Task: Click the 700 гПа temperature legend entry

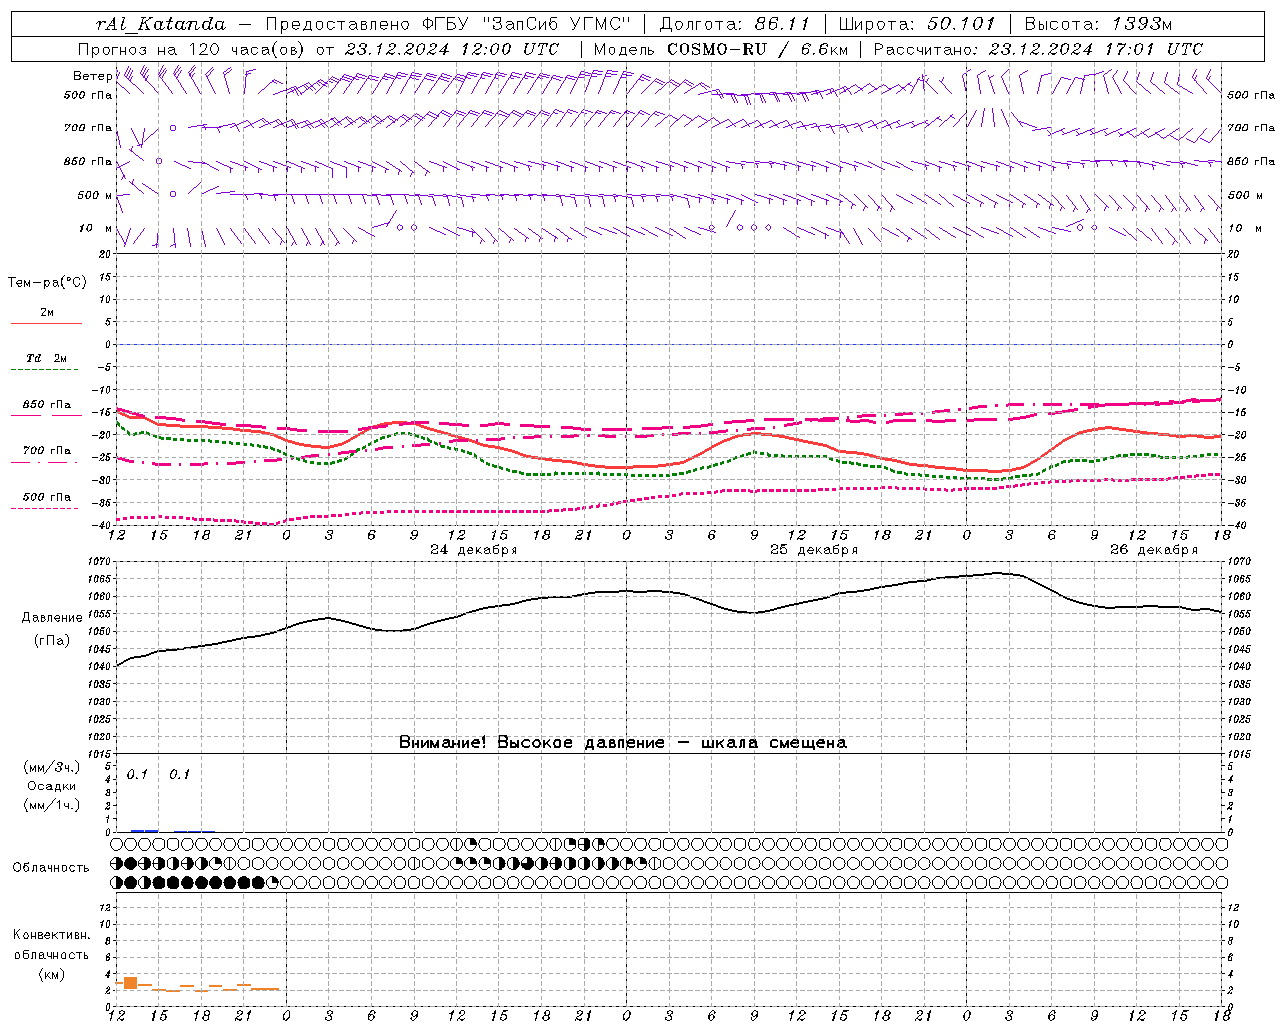Action: point(46,451)
